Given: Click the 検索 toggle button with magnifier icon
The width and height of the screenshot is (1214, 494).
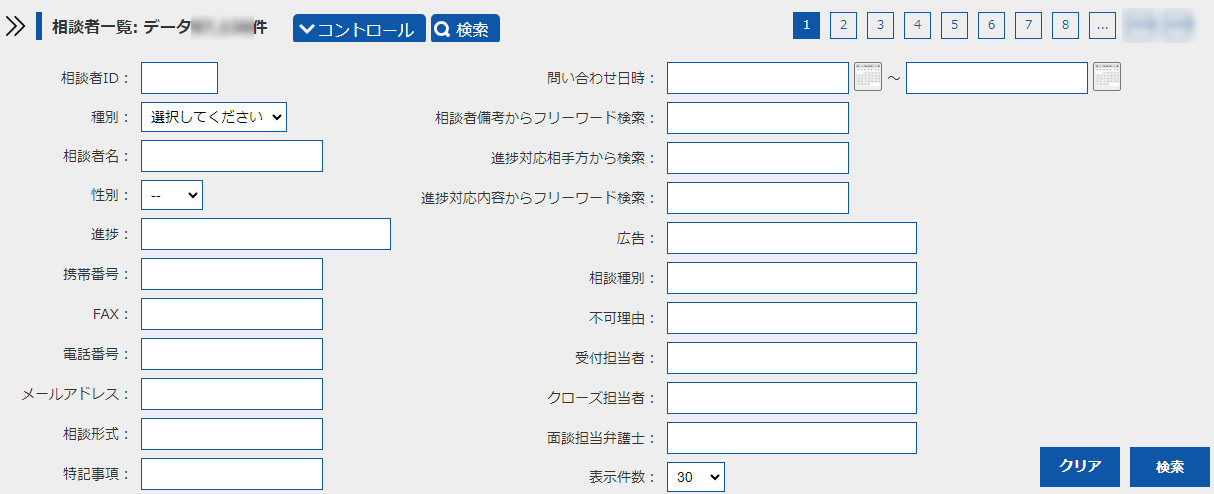Looking at the screenshot, I should coord(465,29).
